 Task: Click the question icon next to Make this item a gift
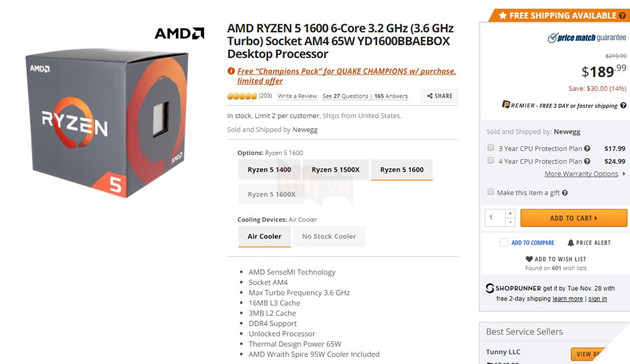click(565, 193)
